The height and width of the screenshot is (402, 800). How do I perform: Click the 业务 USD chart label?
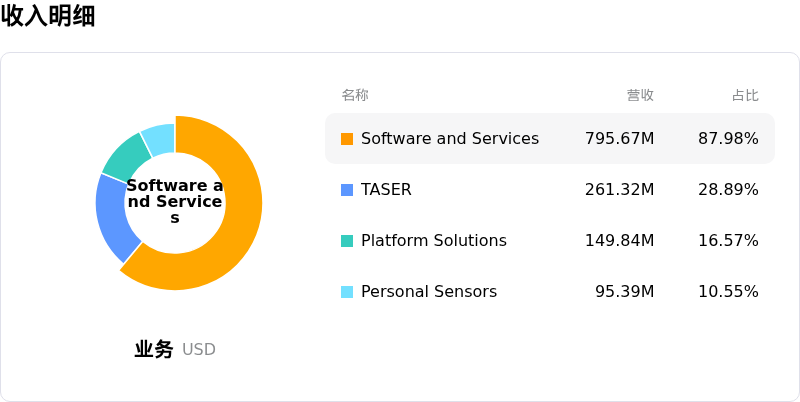(x=175, y=349)
